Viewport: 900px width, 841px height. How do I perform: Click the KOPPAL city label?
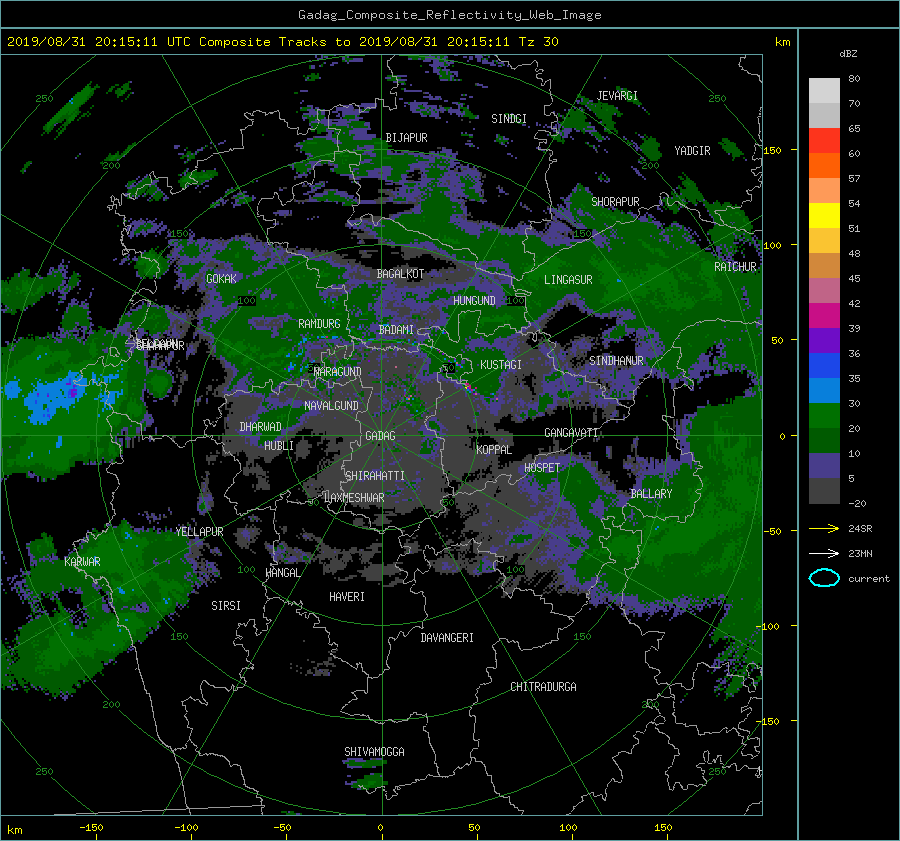(x=494, y=449)
